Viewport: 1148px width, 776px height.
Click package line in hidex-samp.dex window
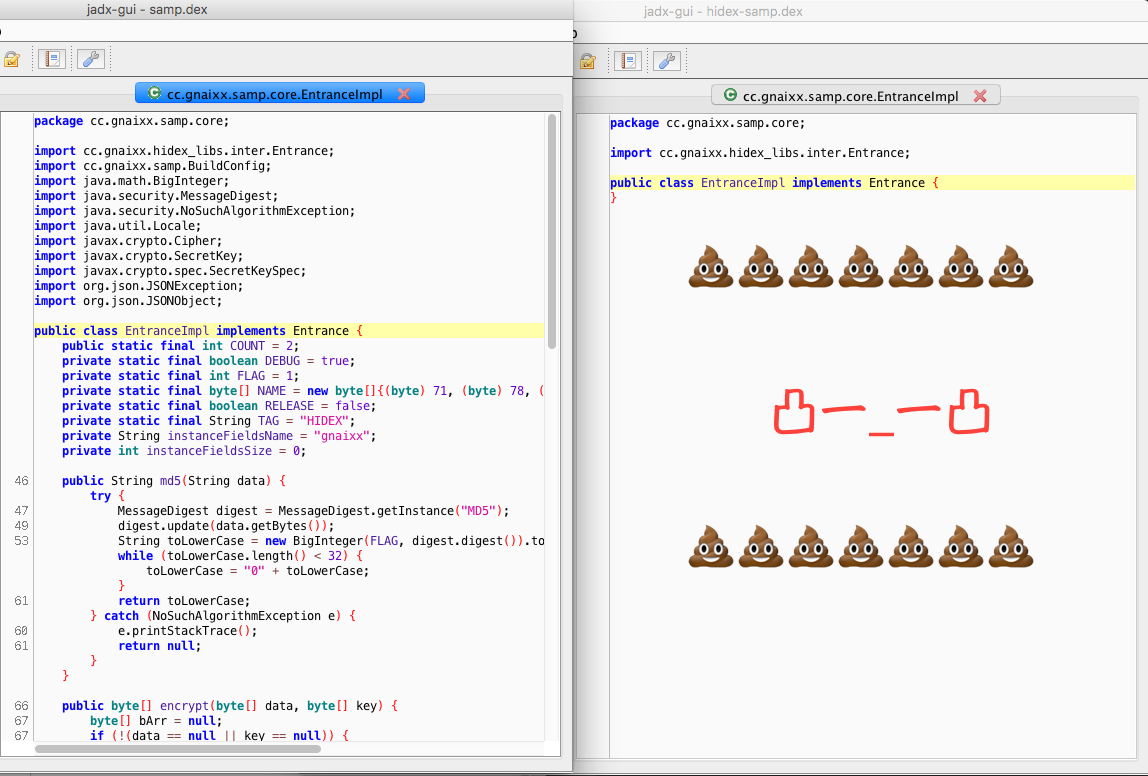707,123
